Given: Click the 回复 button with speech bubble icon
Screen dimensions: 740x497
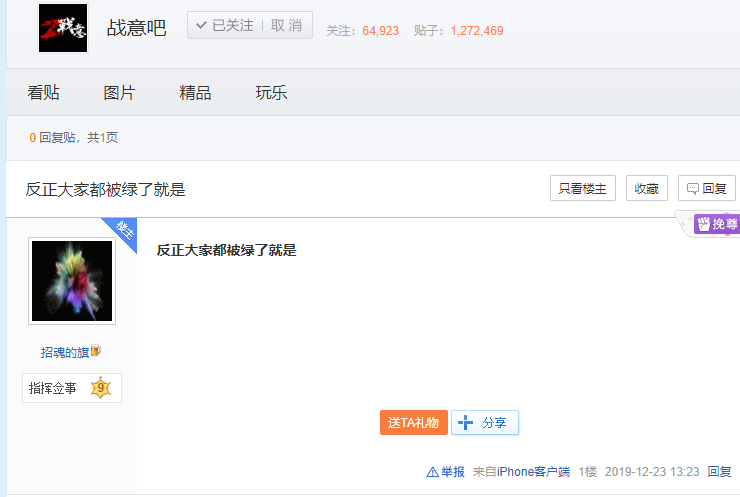Looking at the screenshot, I should tap(706, 188).
